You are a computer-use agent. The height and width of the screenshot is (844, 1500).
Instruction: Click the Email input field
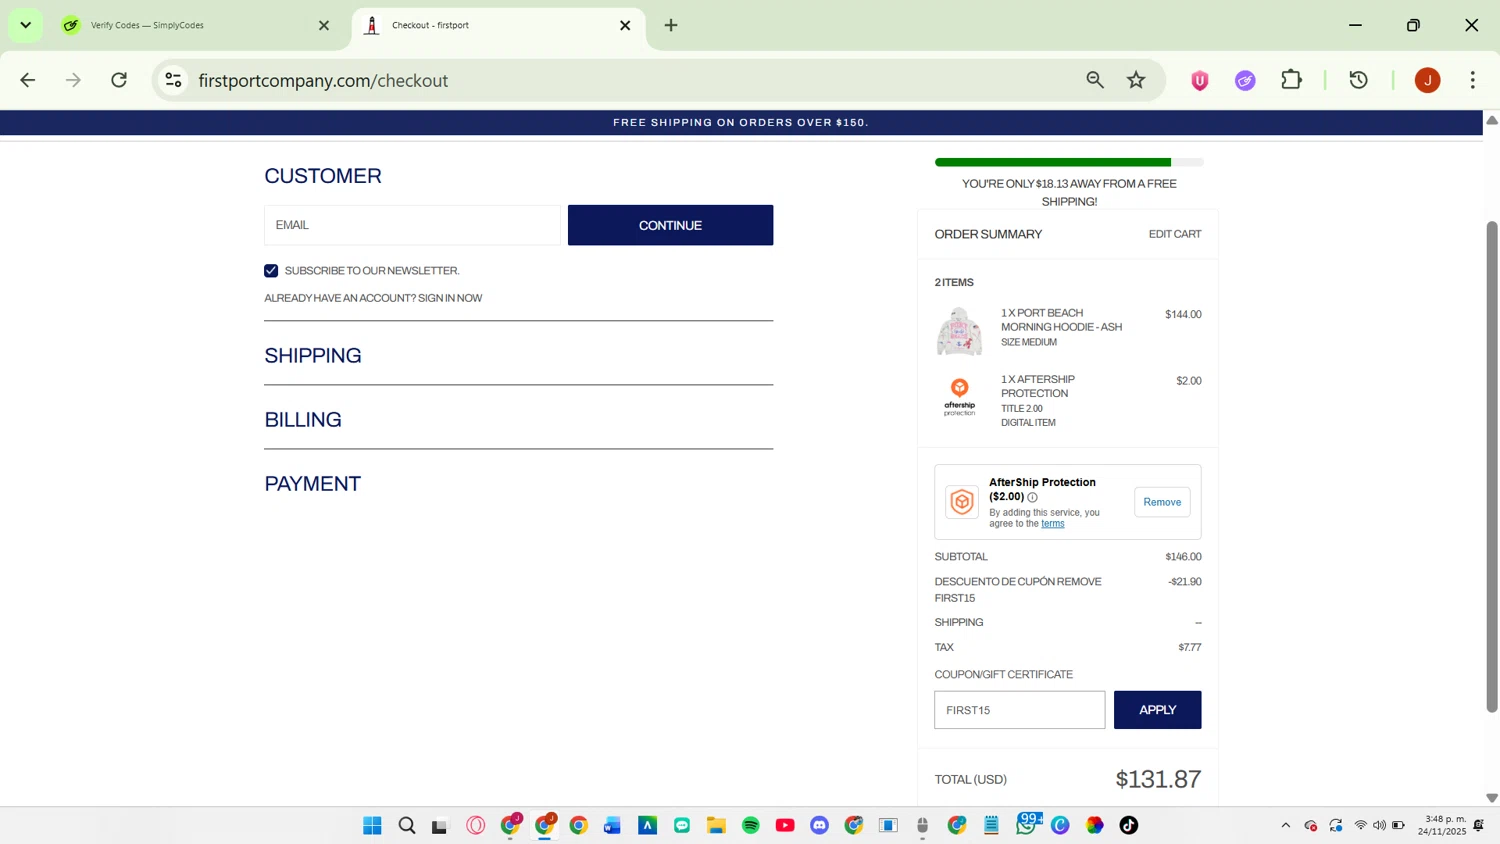[412, 225]
